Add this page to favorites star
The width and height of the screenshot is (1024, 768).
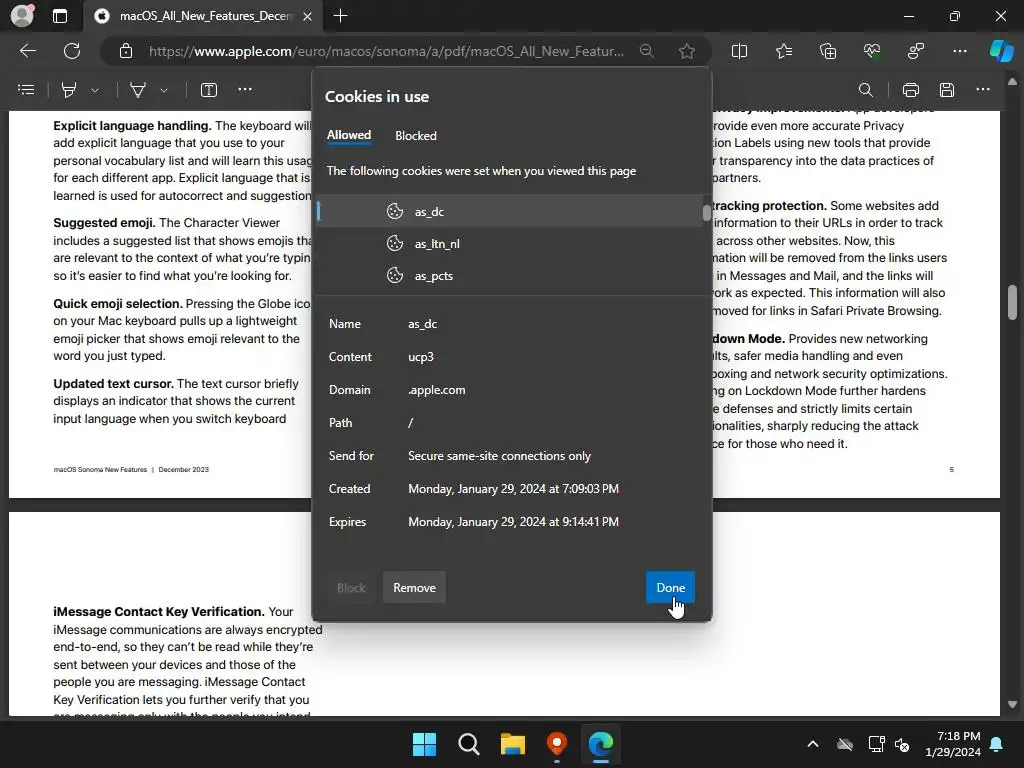click(686, 51)
